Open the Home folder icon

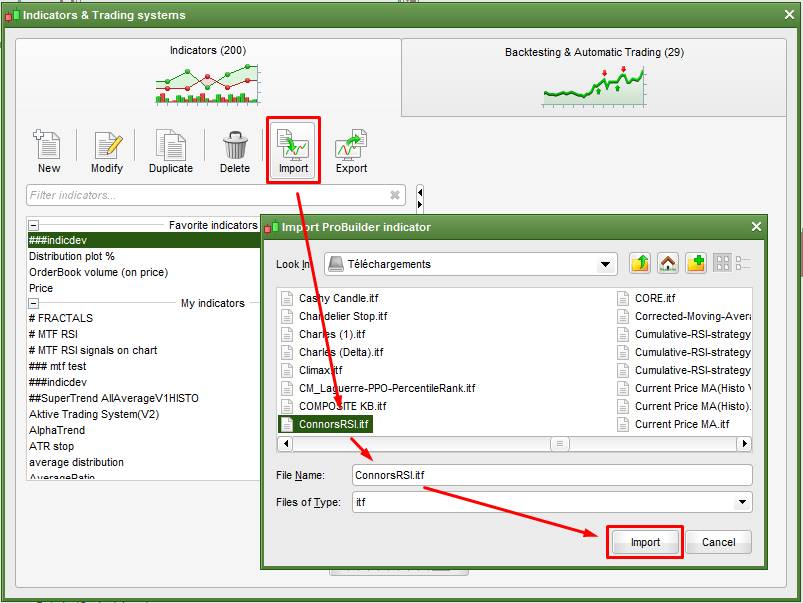(x=668, y=263)
